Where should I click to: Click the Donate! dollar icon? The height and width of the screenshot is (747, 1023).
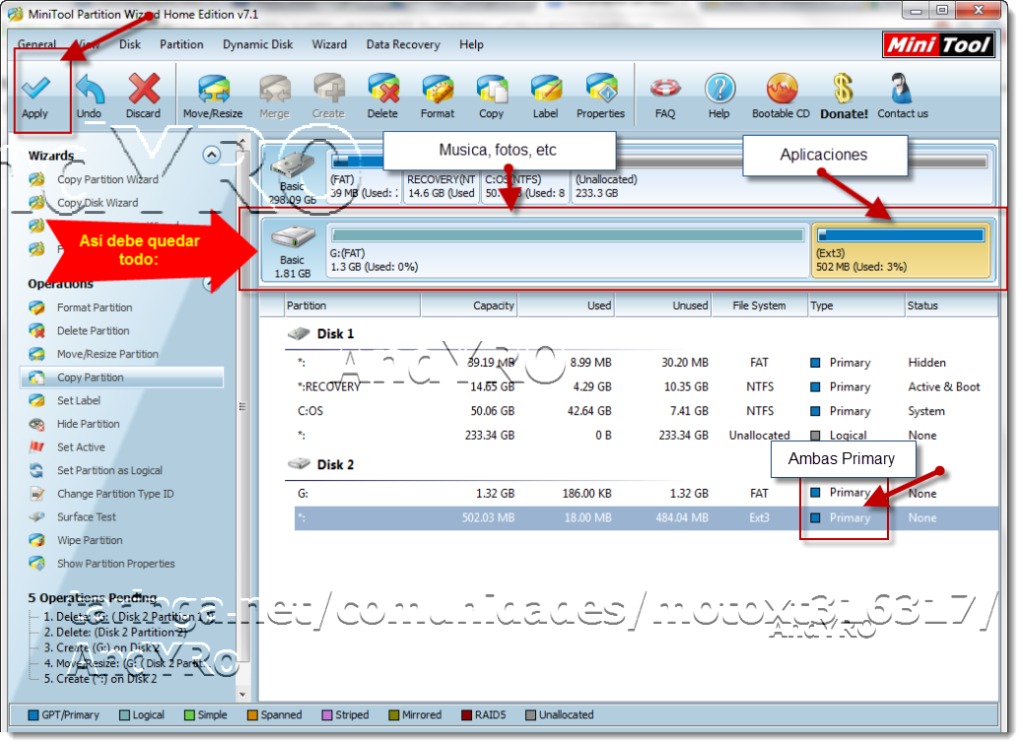(x=844, y=97)
